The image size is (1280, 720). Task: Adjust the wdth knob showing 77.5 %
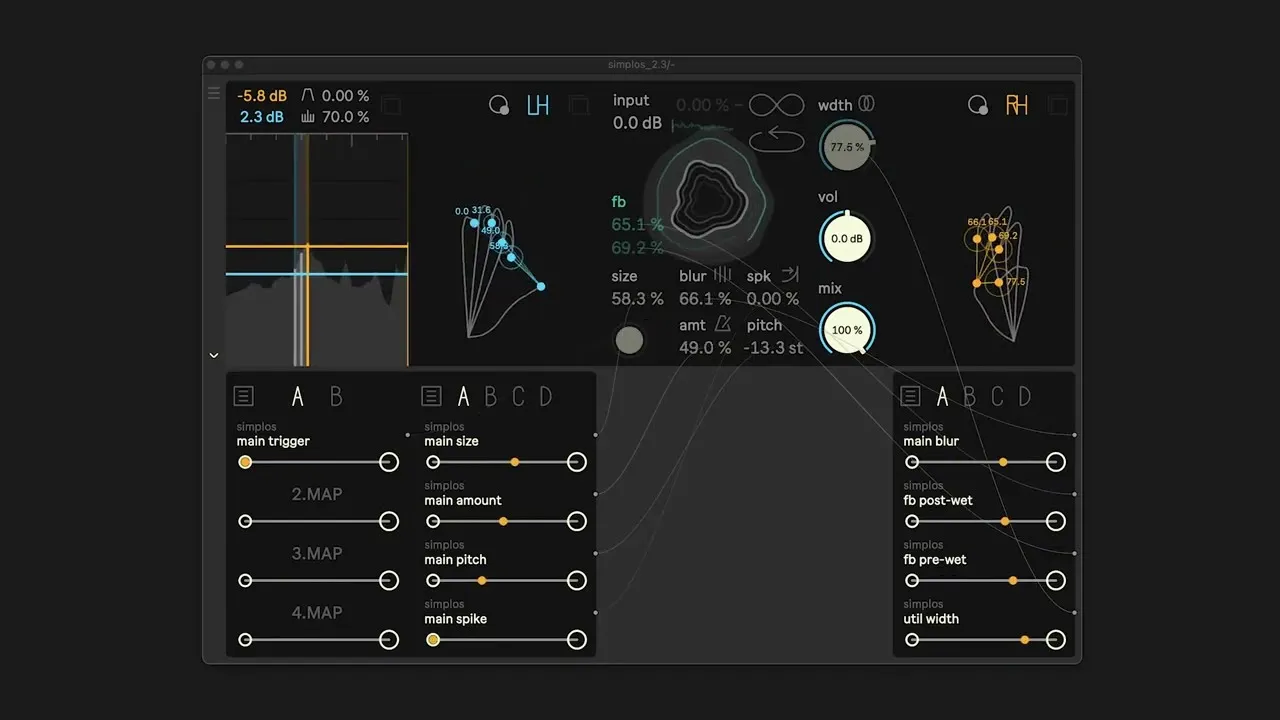pyautogui.click(x=846, y=147)
